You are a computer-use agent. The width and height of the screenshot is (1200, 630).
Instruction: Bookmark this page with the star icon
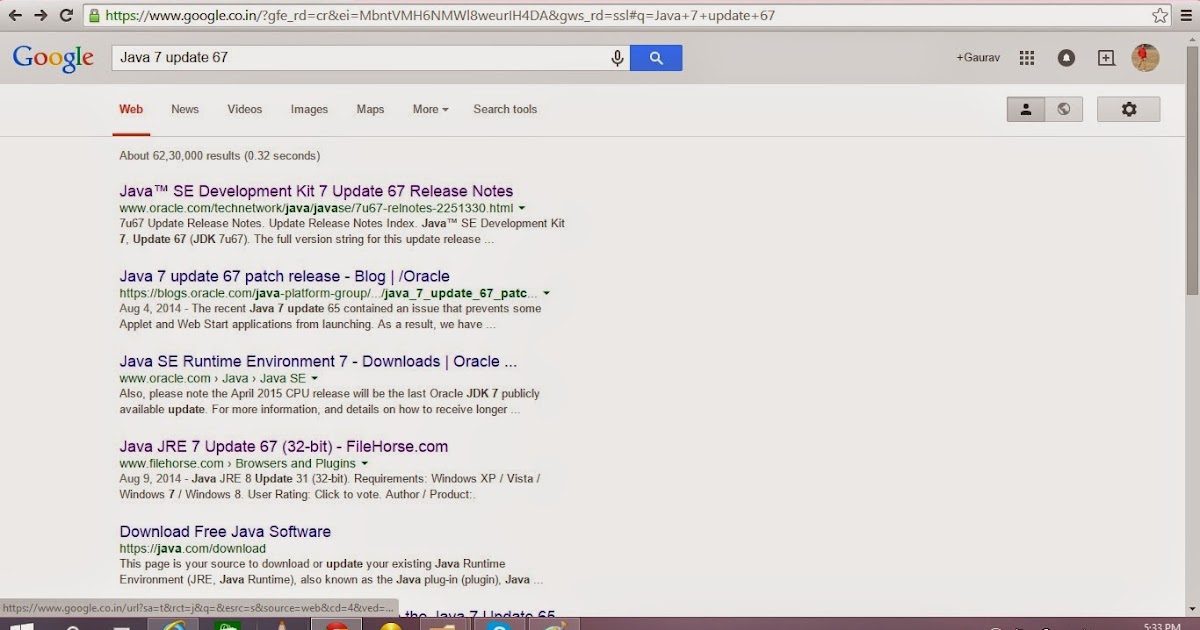click(x=1160, y=15)
